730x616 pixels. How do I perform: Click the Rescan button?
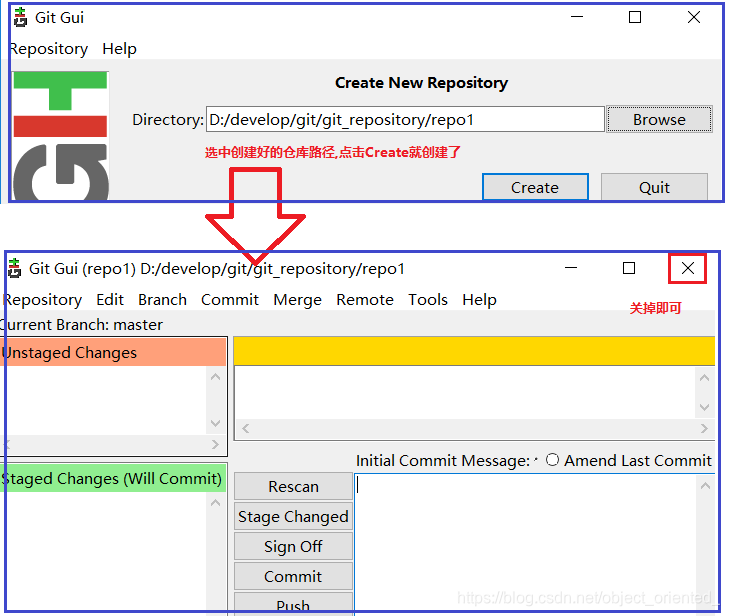click(293, 486)
